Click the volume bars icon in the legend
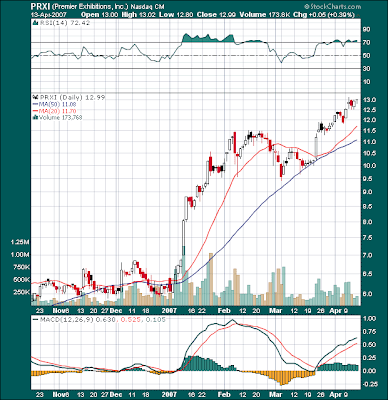Viewport: 388px width, 400px height. pyautogui.click(x=35, y=117)
